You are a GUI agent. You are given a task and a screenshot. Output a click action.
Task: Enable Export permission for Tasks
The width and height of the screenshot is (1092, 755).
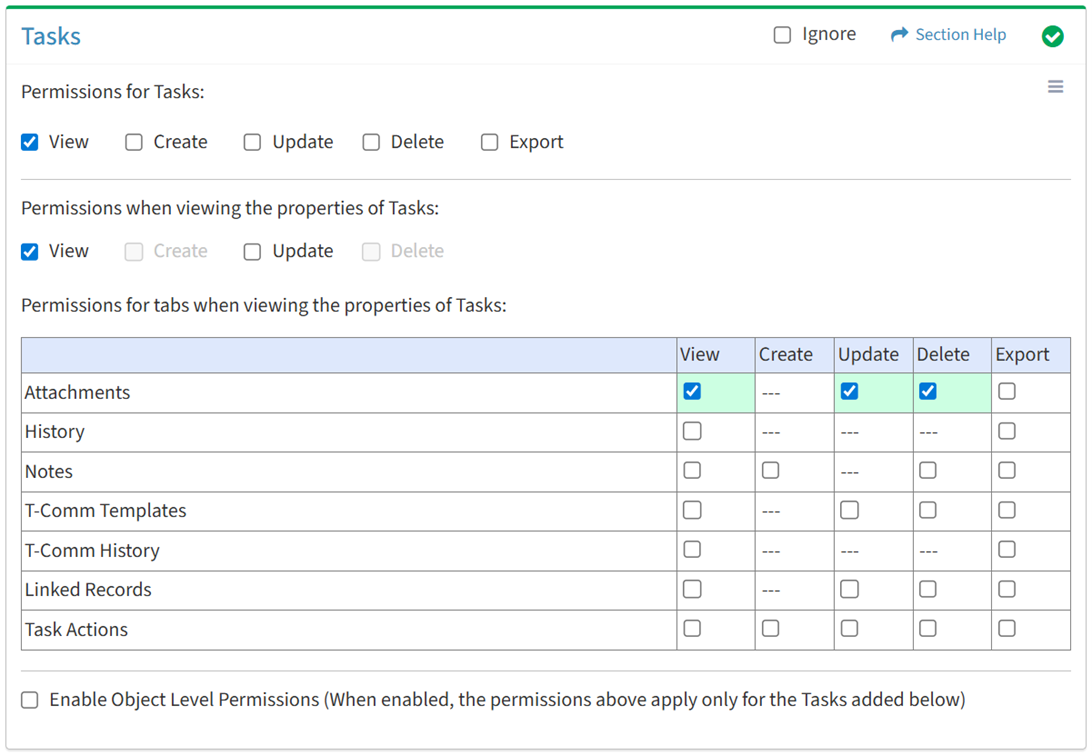pyautogui.click(x=489, y=142)
